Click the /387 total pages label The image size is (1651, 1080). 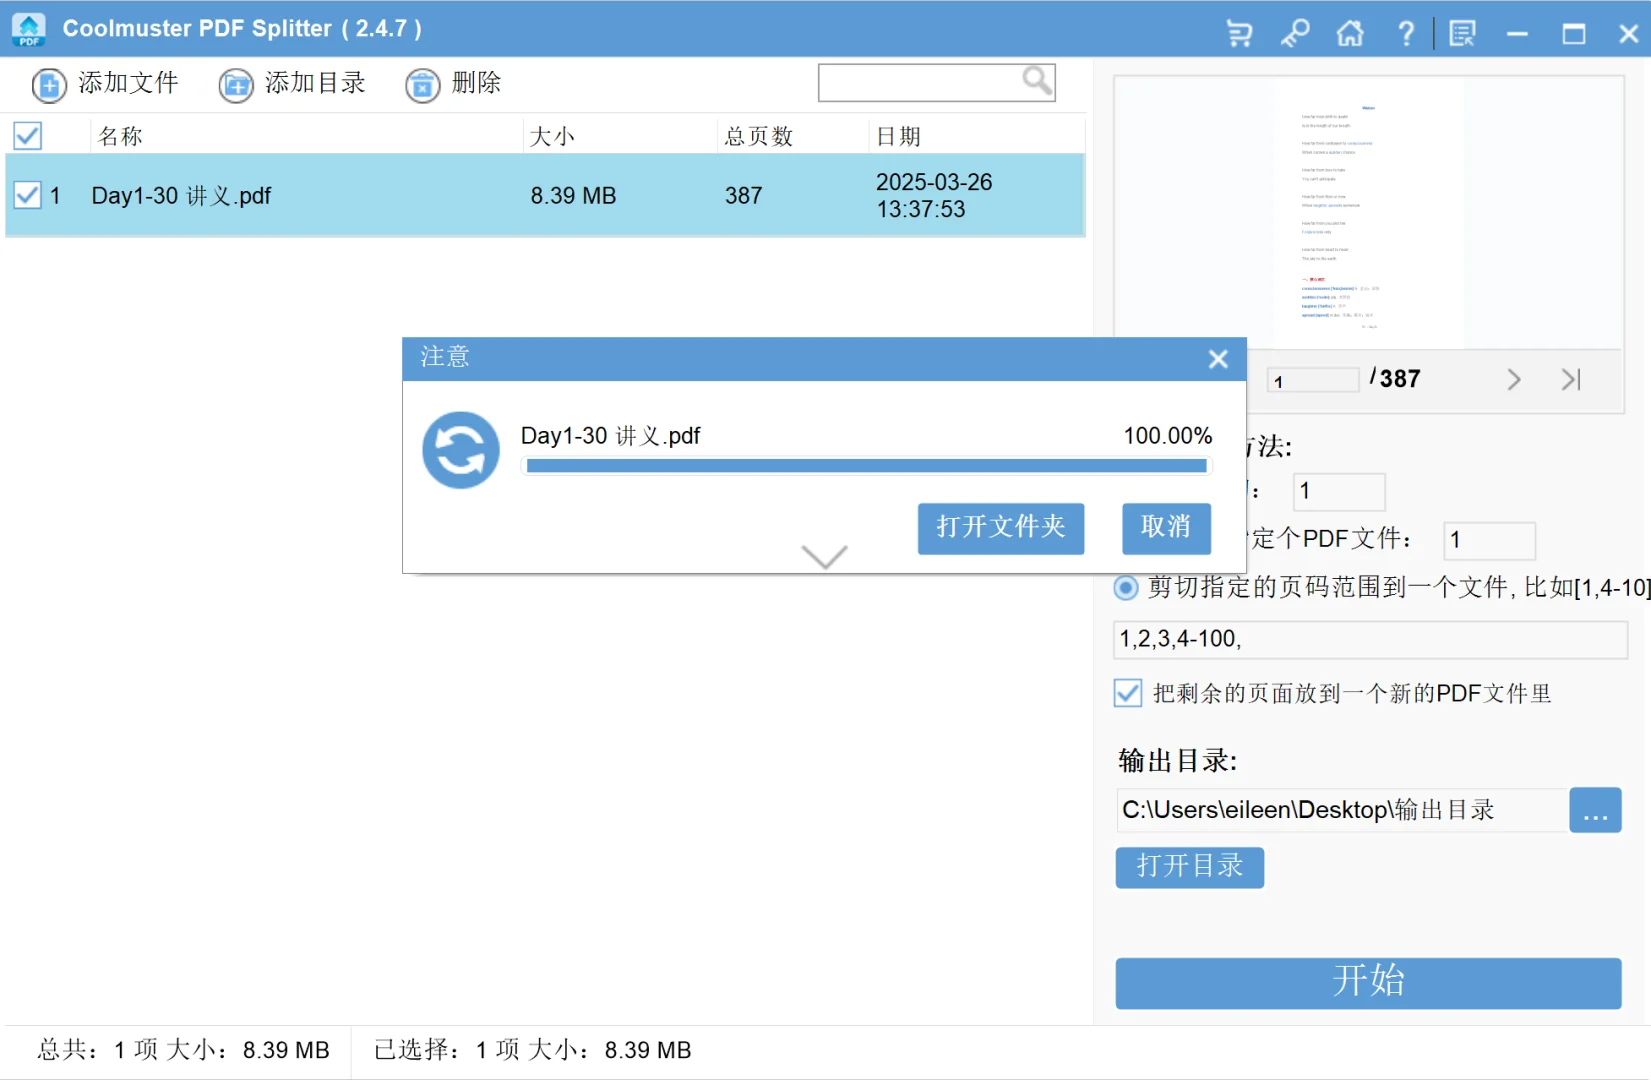[x=1395, y=378]
